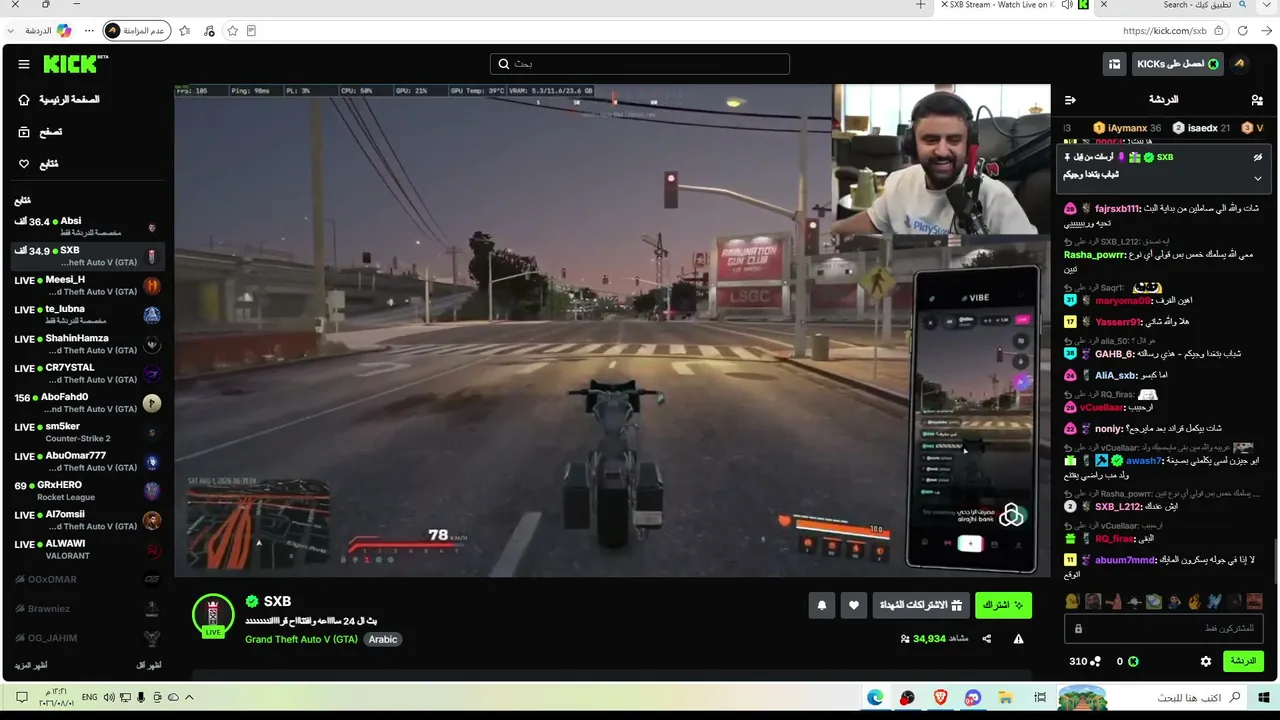Open ShahinHamza channel from the sidebar
The width and height of the screenshot is (1280, 720).
87,344
